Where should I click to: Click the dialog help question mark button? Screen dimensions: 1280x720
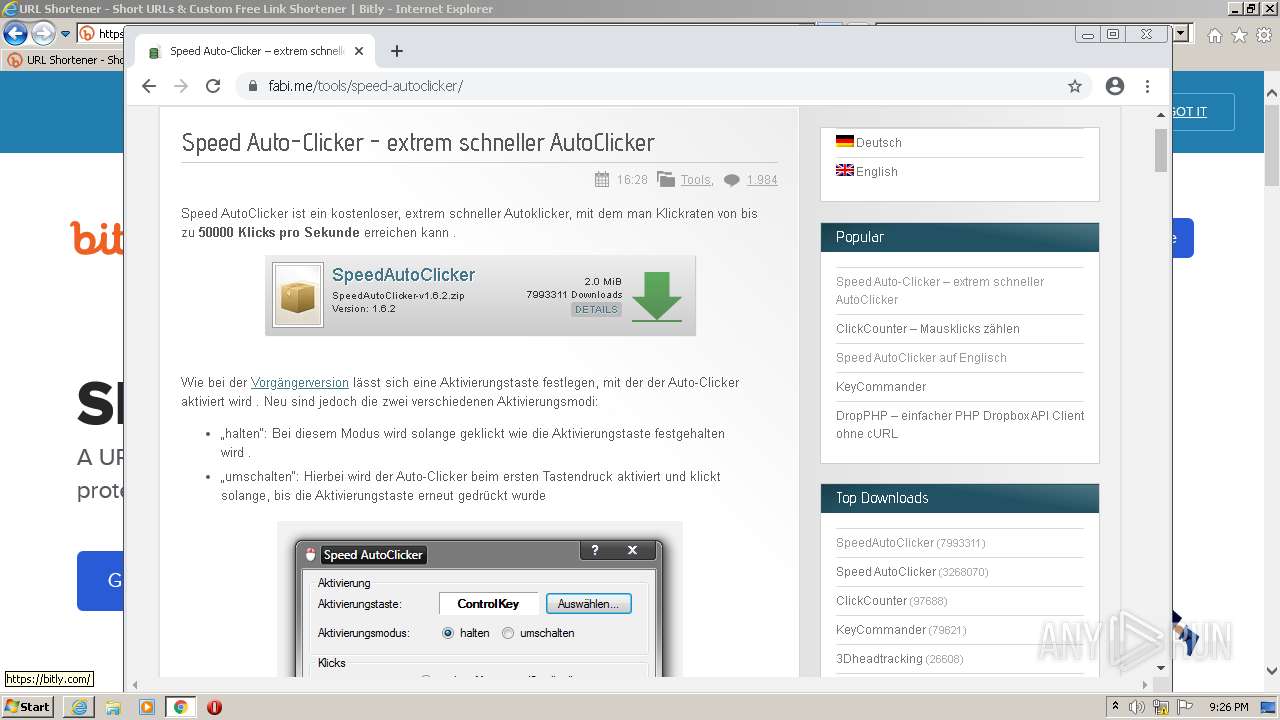(595, 550)
